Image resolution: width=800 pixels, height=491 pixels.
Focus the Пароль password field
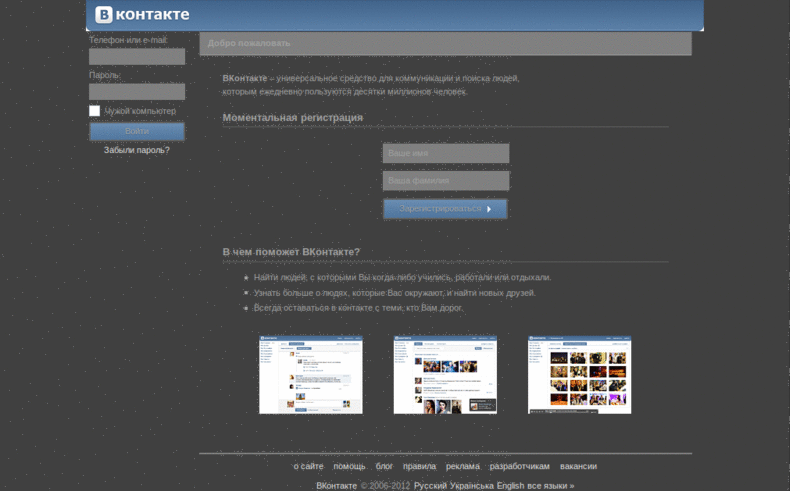tap(137, 92)
